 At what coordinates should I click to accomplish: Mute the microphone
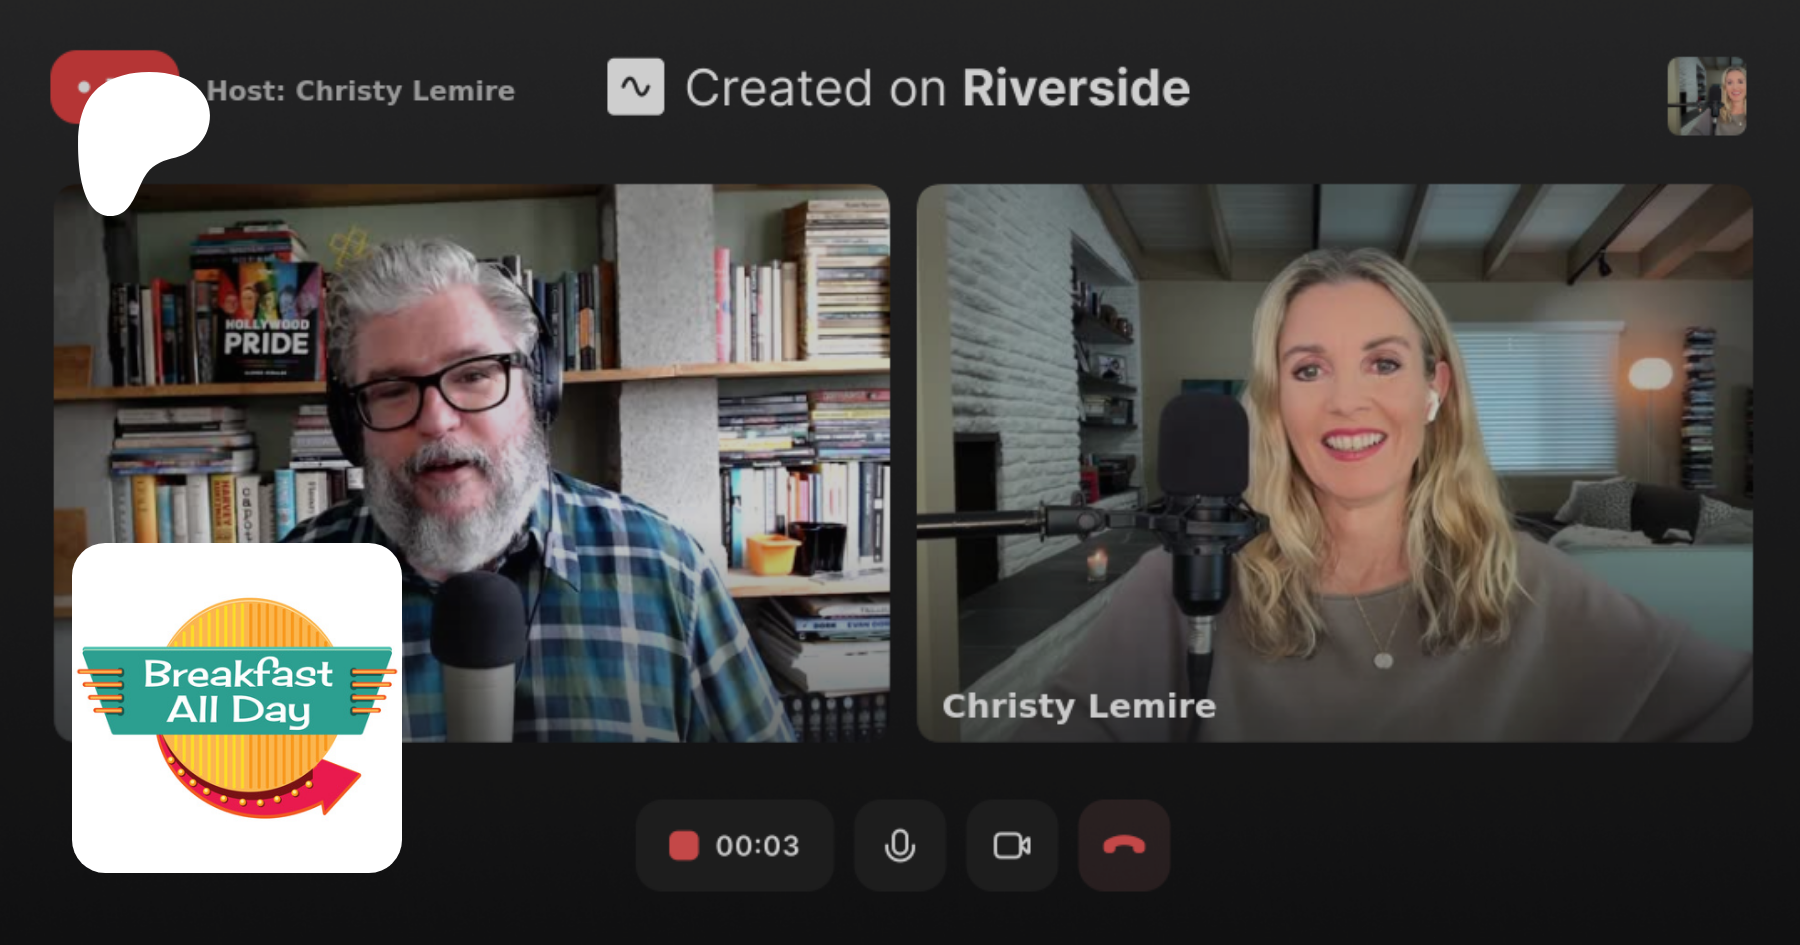click(x=900, y=846)
